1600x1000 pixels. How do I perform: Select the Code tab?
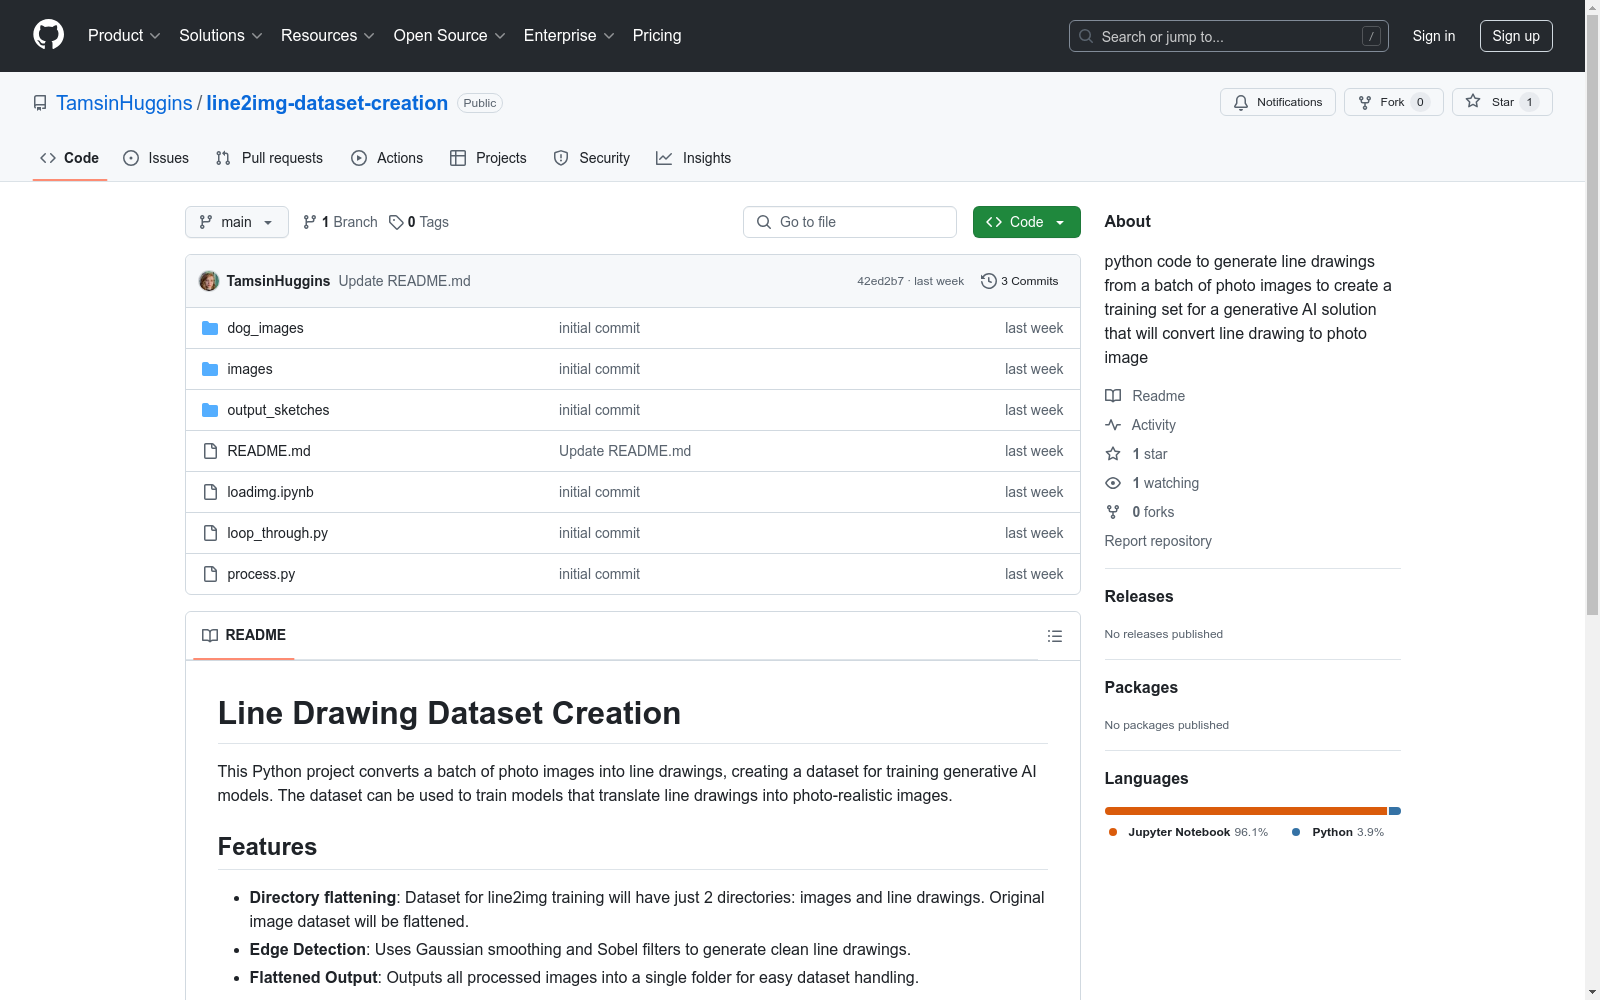click(x=70, y=158)
